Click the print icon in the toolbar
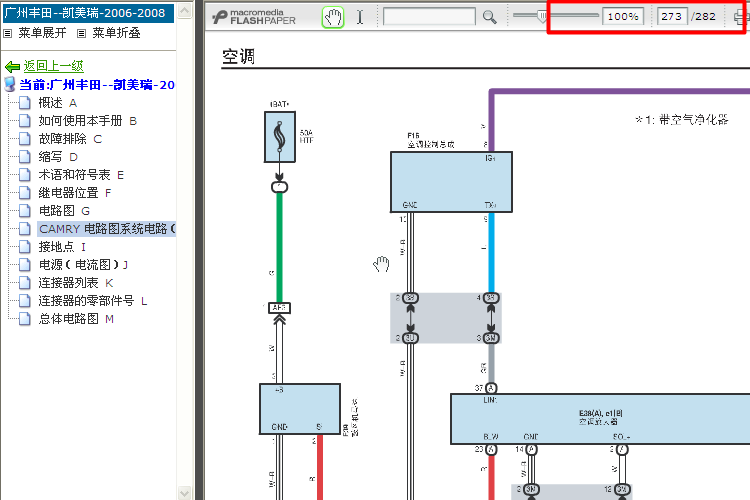This screenshot has width=750, height=500. coord(742,17)
